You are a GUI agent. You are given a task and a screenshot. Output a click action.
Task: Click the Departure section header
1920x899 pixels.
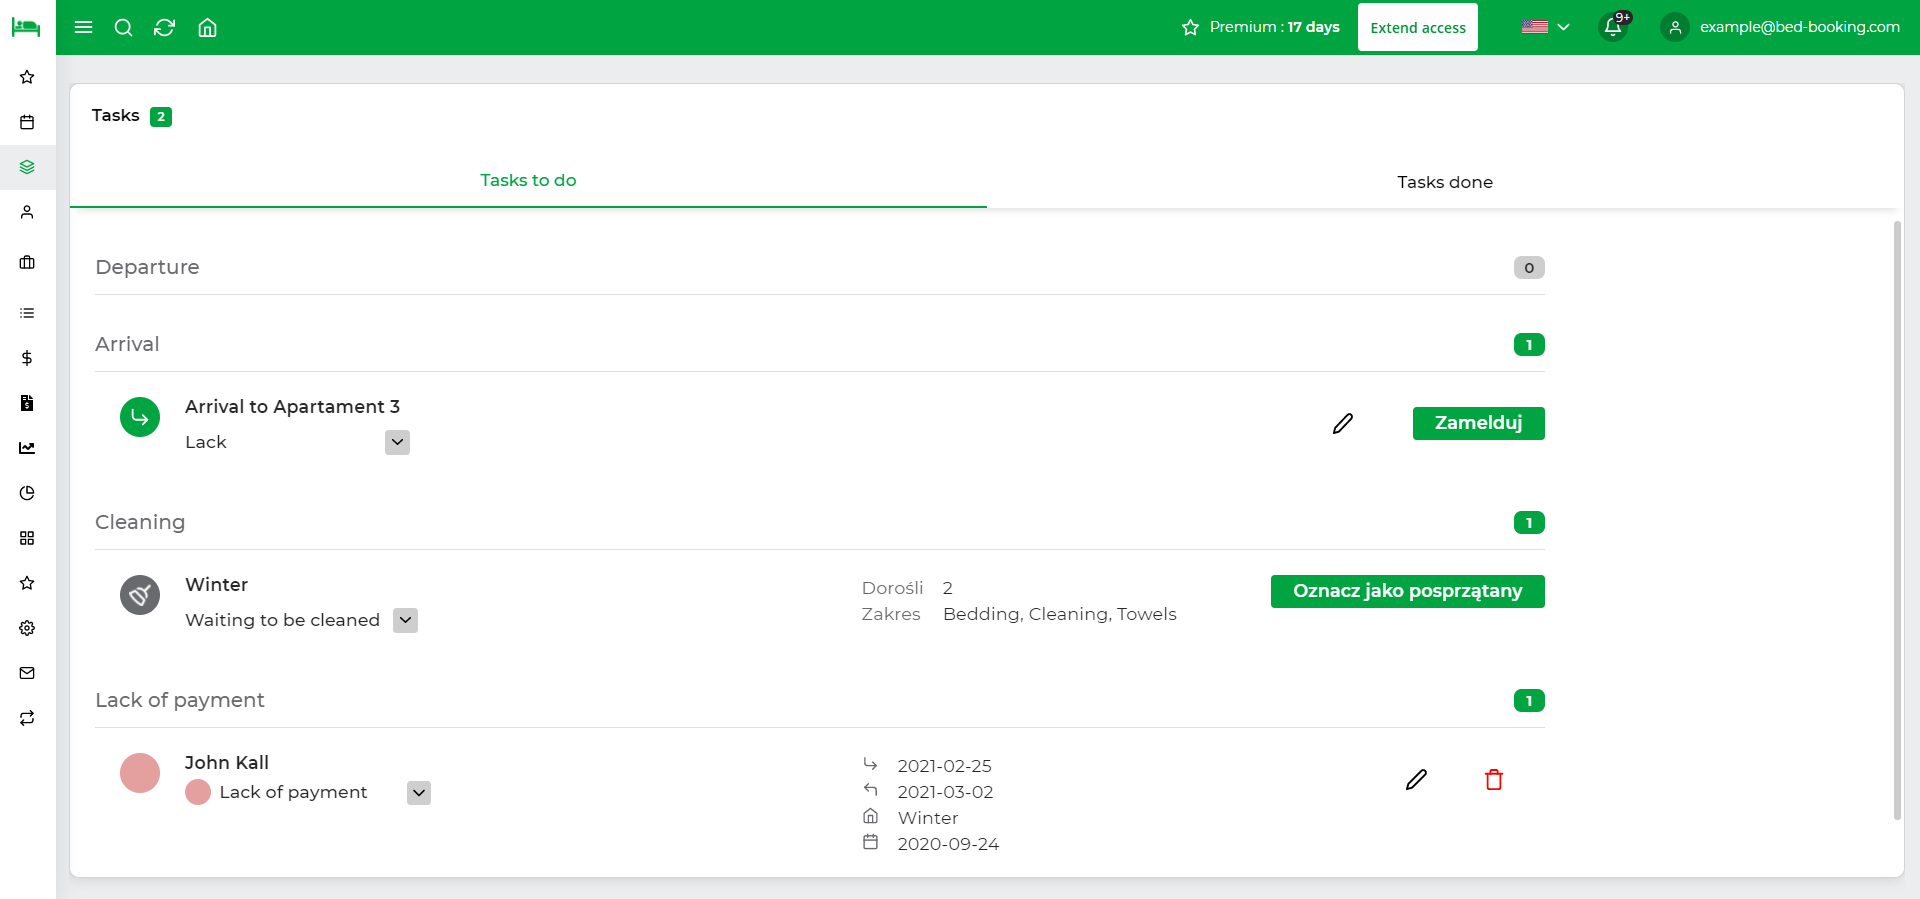coord(147,267)
